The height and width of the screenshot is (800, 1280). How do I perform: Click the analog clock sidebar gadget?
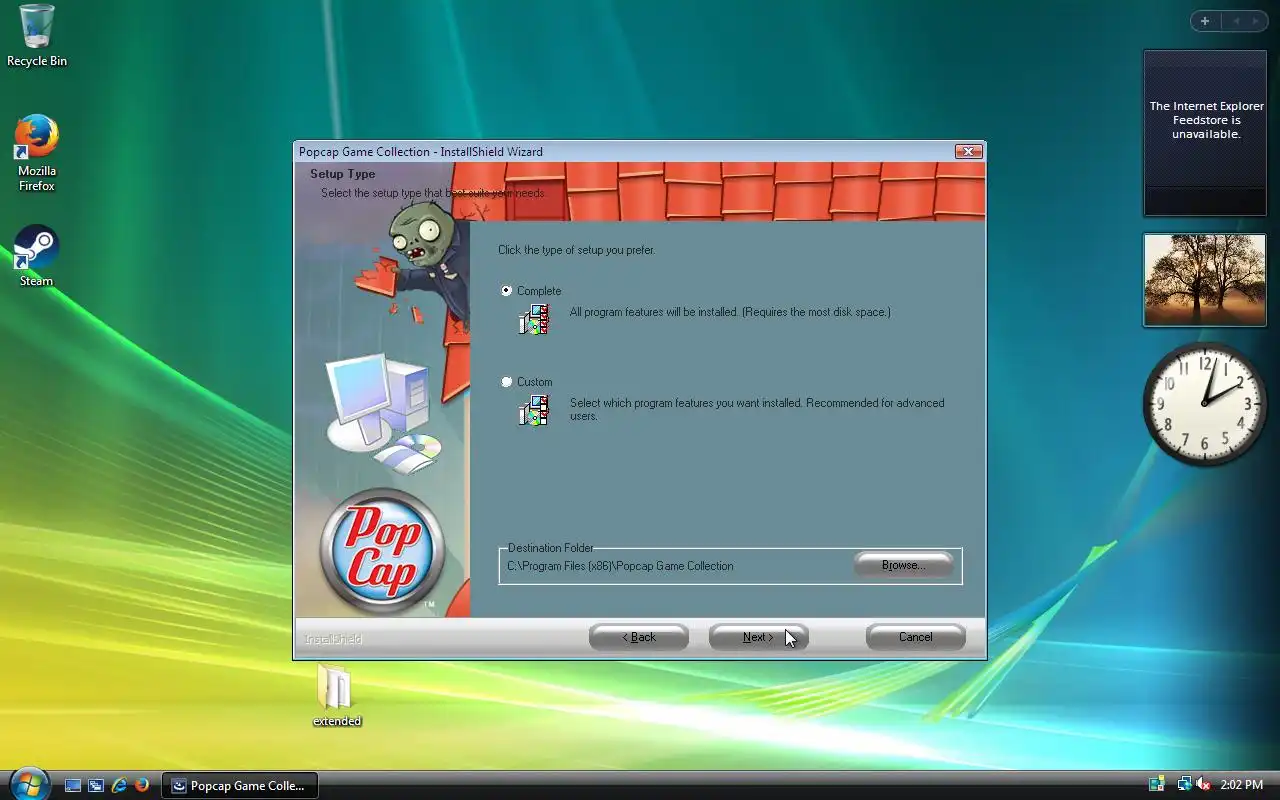(x=1204, y=403)
